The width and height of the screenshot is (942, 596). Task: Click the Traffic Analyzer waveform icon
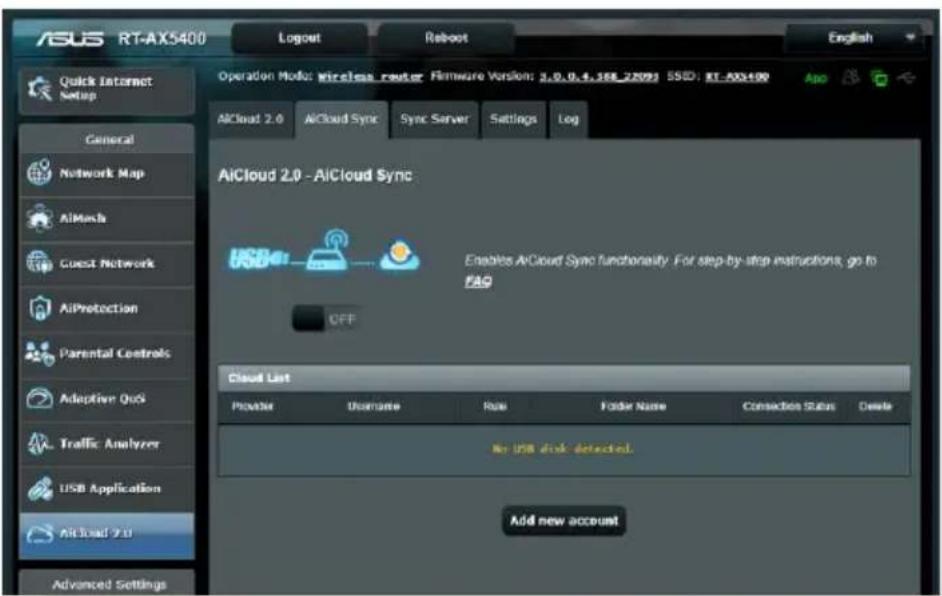40,443
